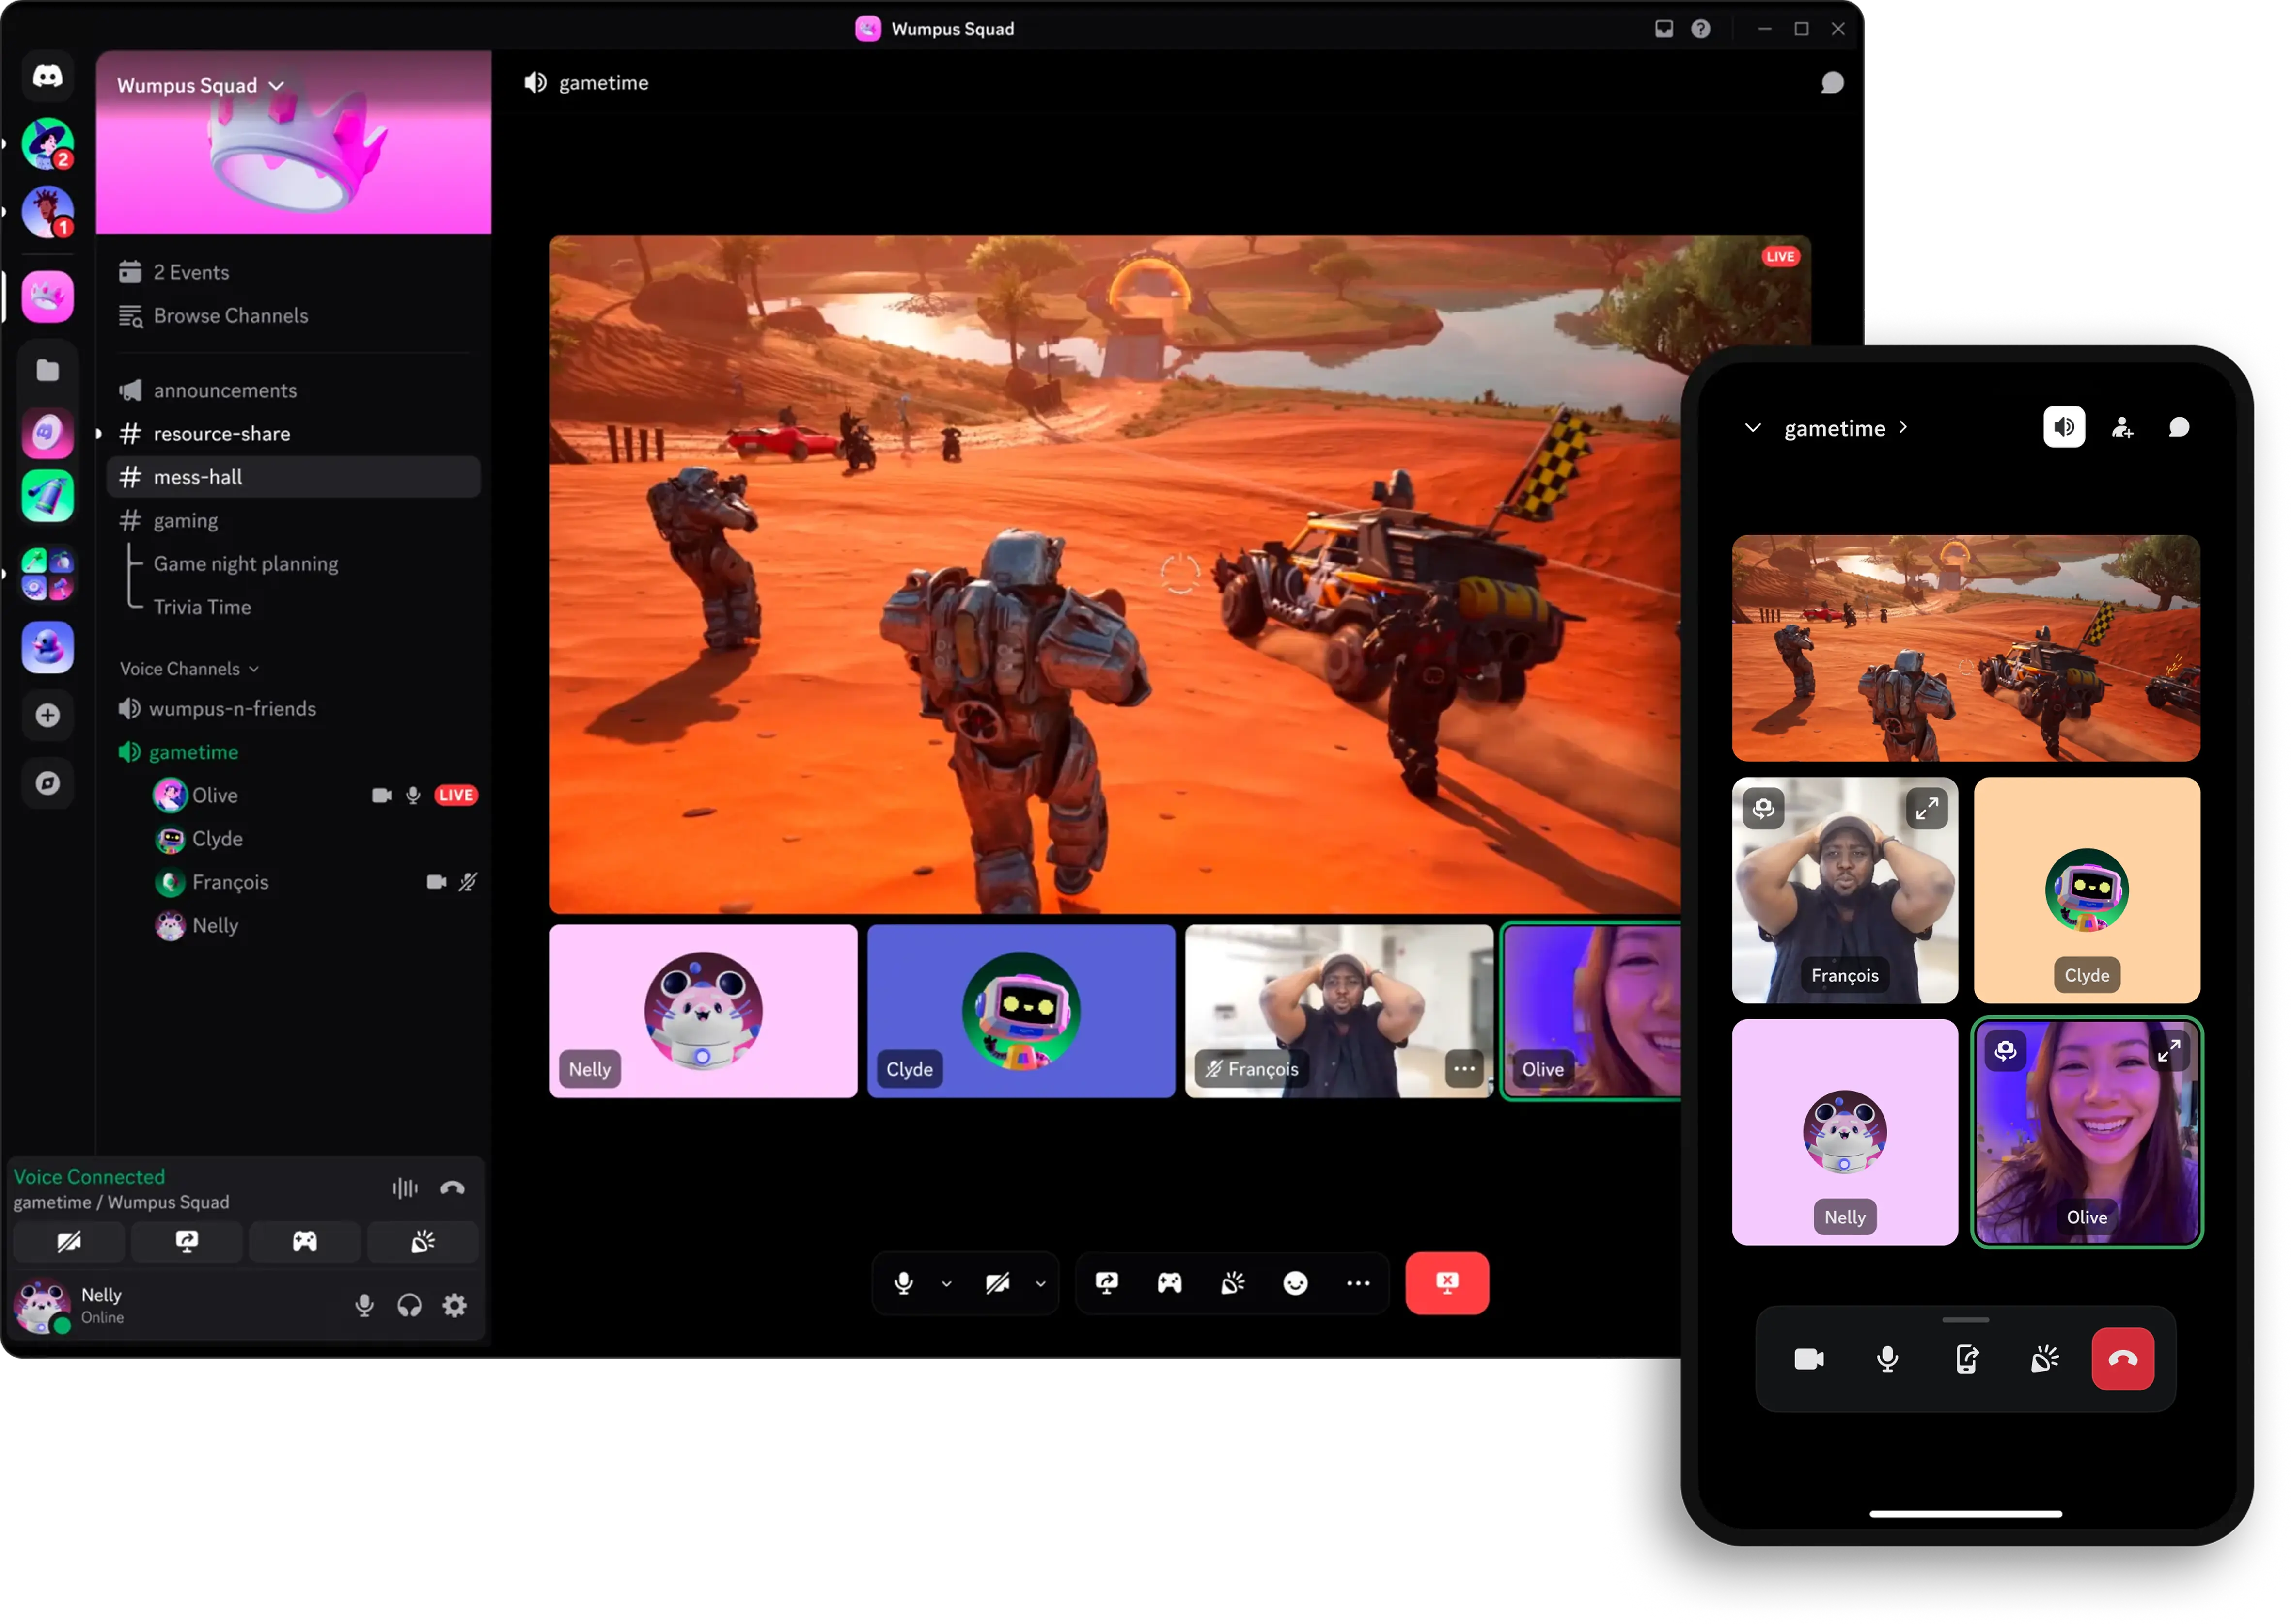
Task: Toggle deafen headphones in user panel
Action: (409, 1305)
